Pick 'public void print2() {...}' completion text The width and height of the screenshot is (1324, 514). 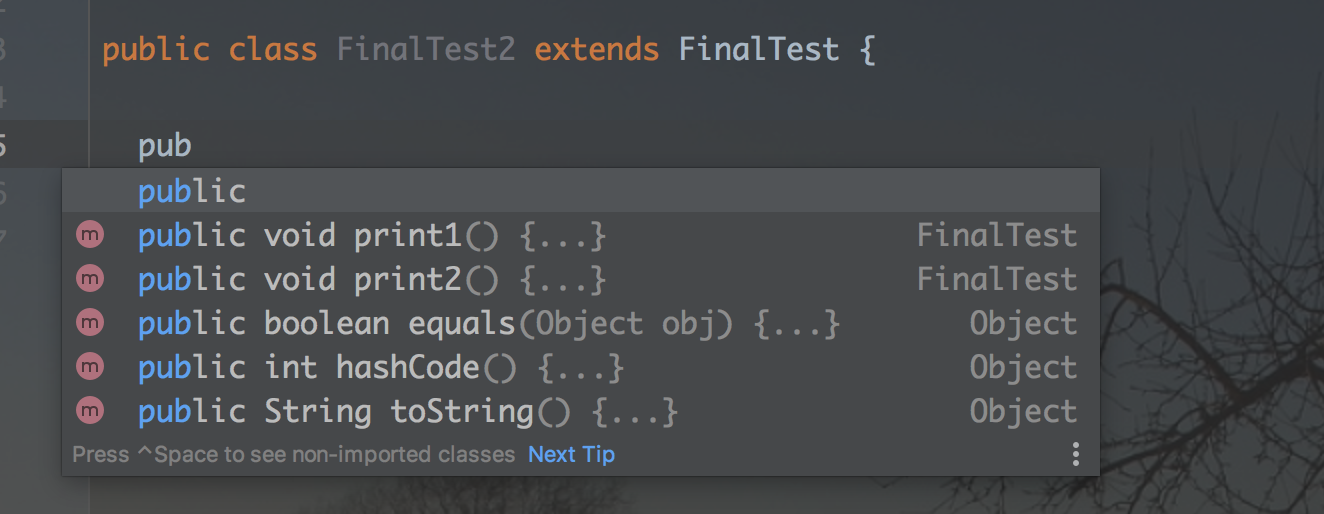click(x=372, y=280)
